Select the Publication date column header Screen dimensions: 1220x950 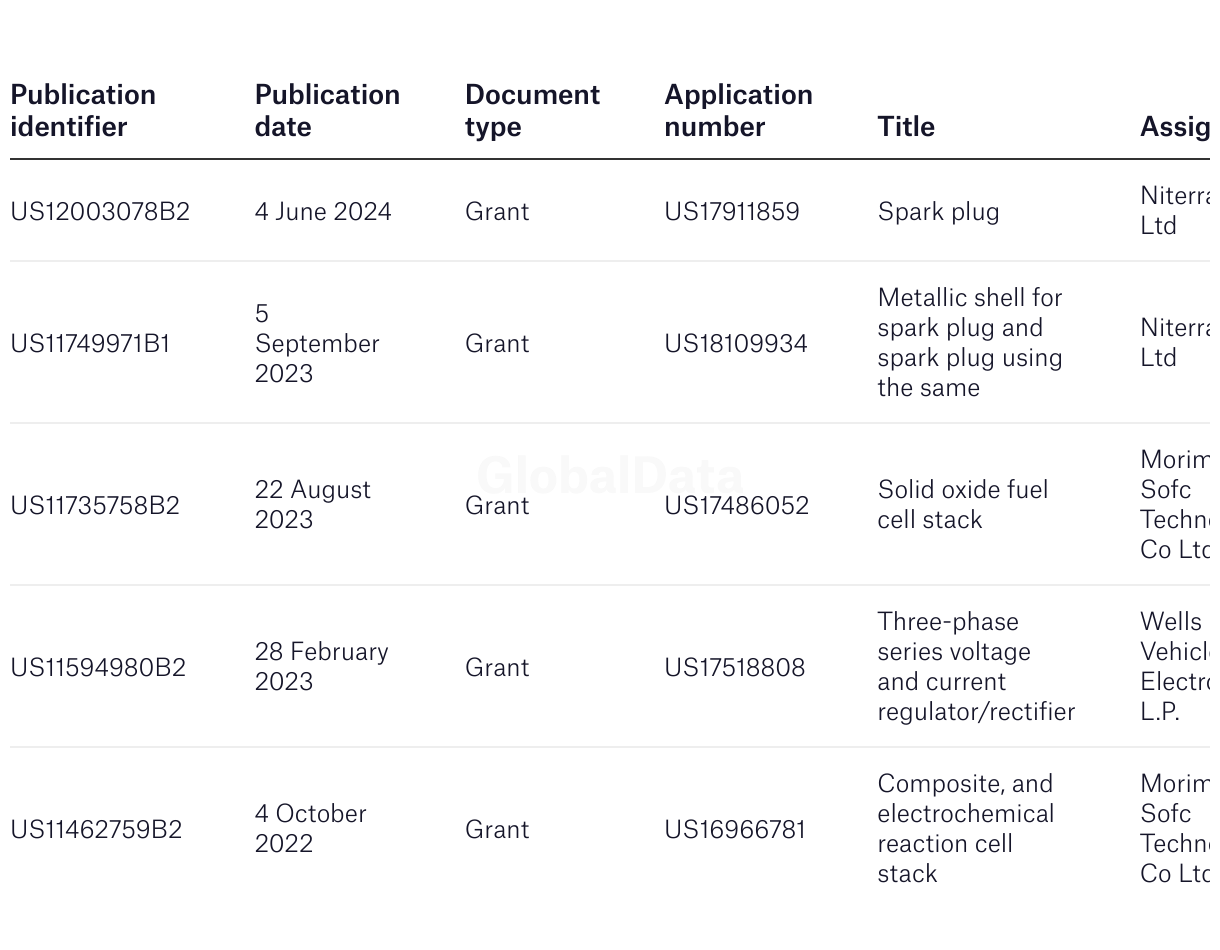point(327,111)
